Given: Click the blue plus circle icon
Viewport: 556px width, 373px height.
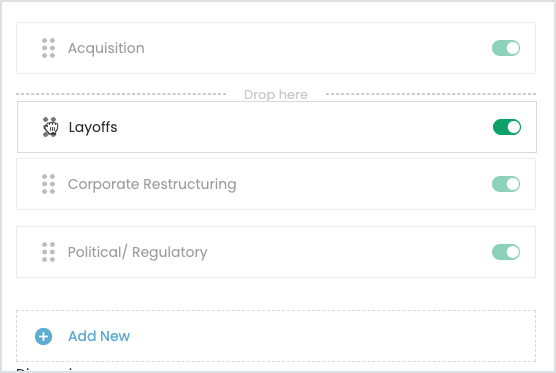Looking at the screenshot, I should coord(43,336).
